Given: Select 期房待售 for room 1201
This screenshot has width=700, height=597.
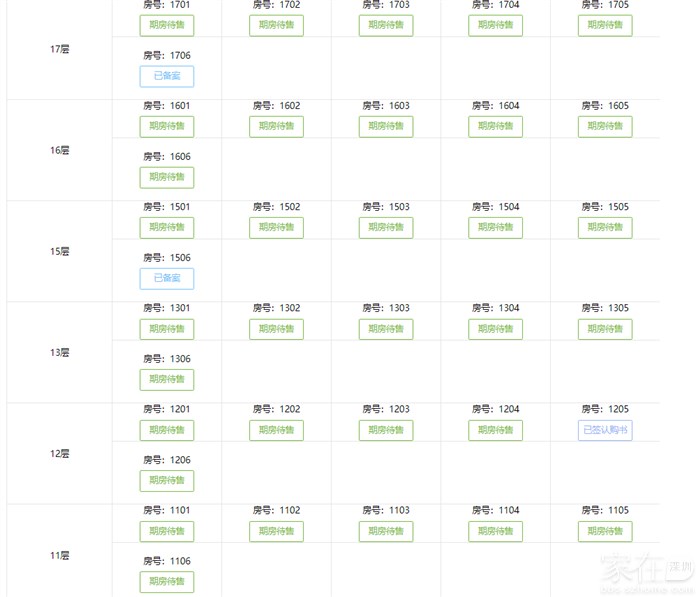Looking at the screenshot, I should pyautogui.click(x=166, y=430).
